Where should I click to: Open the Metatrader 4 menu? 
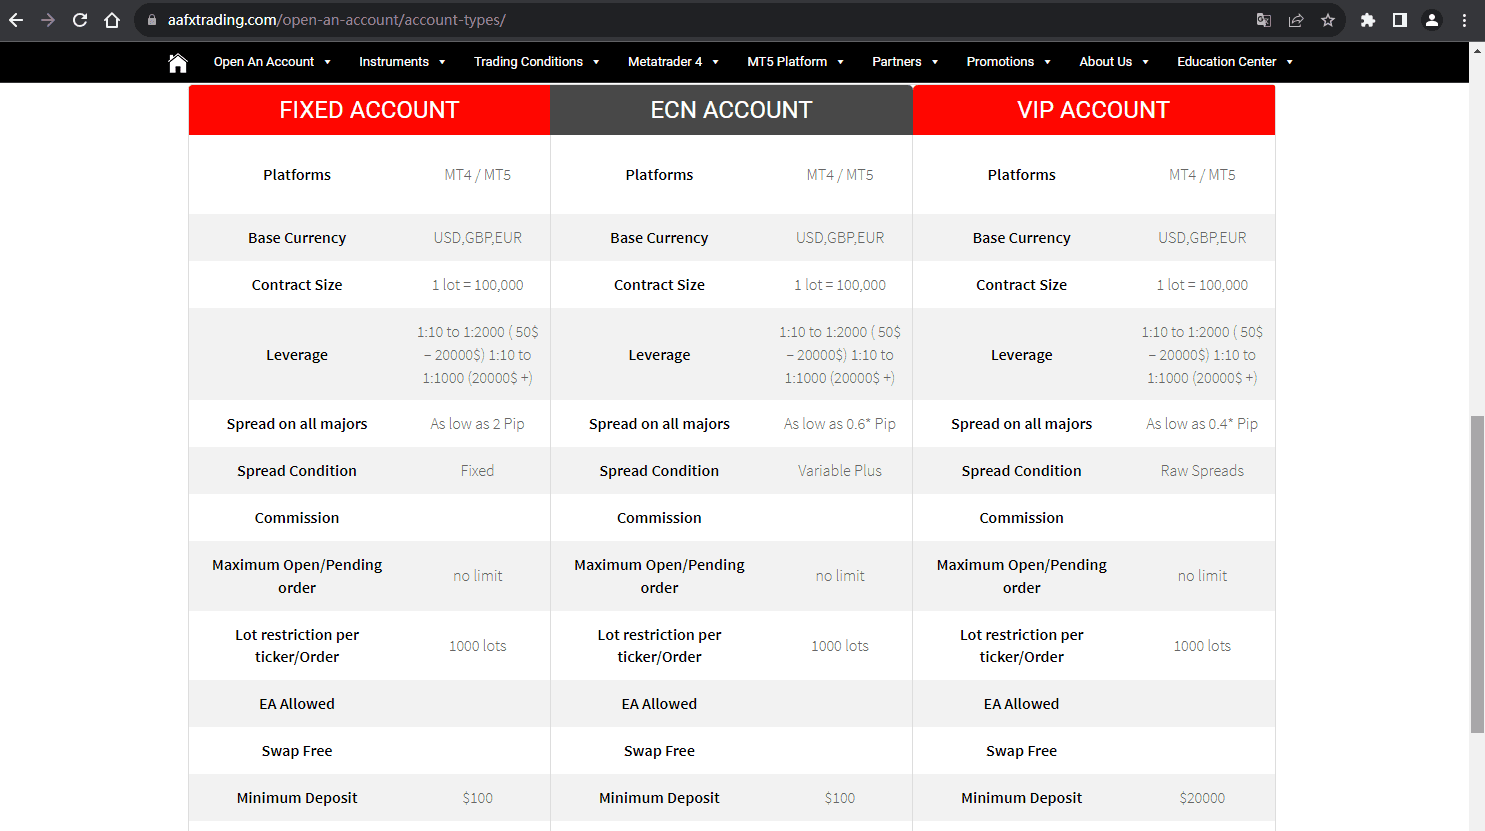(673, 62)
